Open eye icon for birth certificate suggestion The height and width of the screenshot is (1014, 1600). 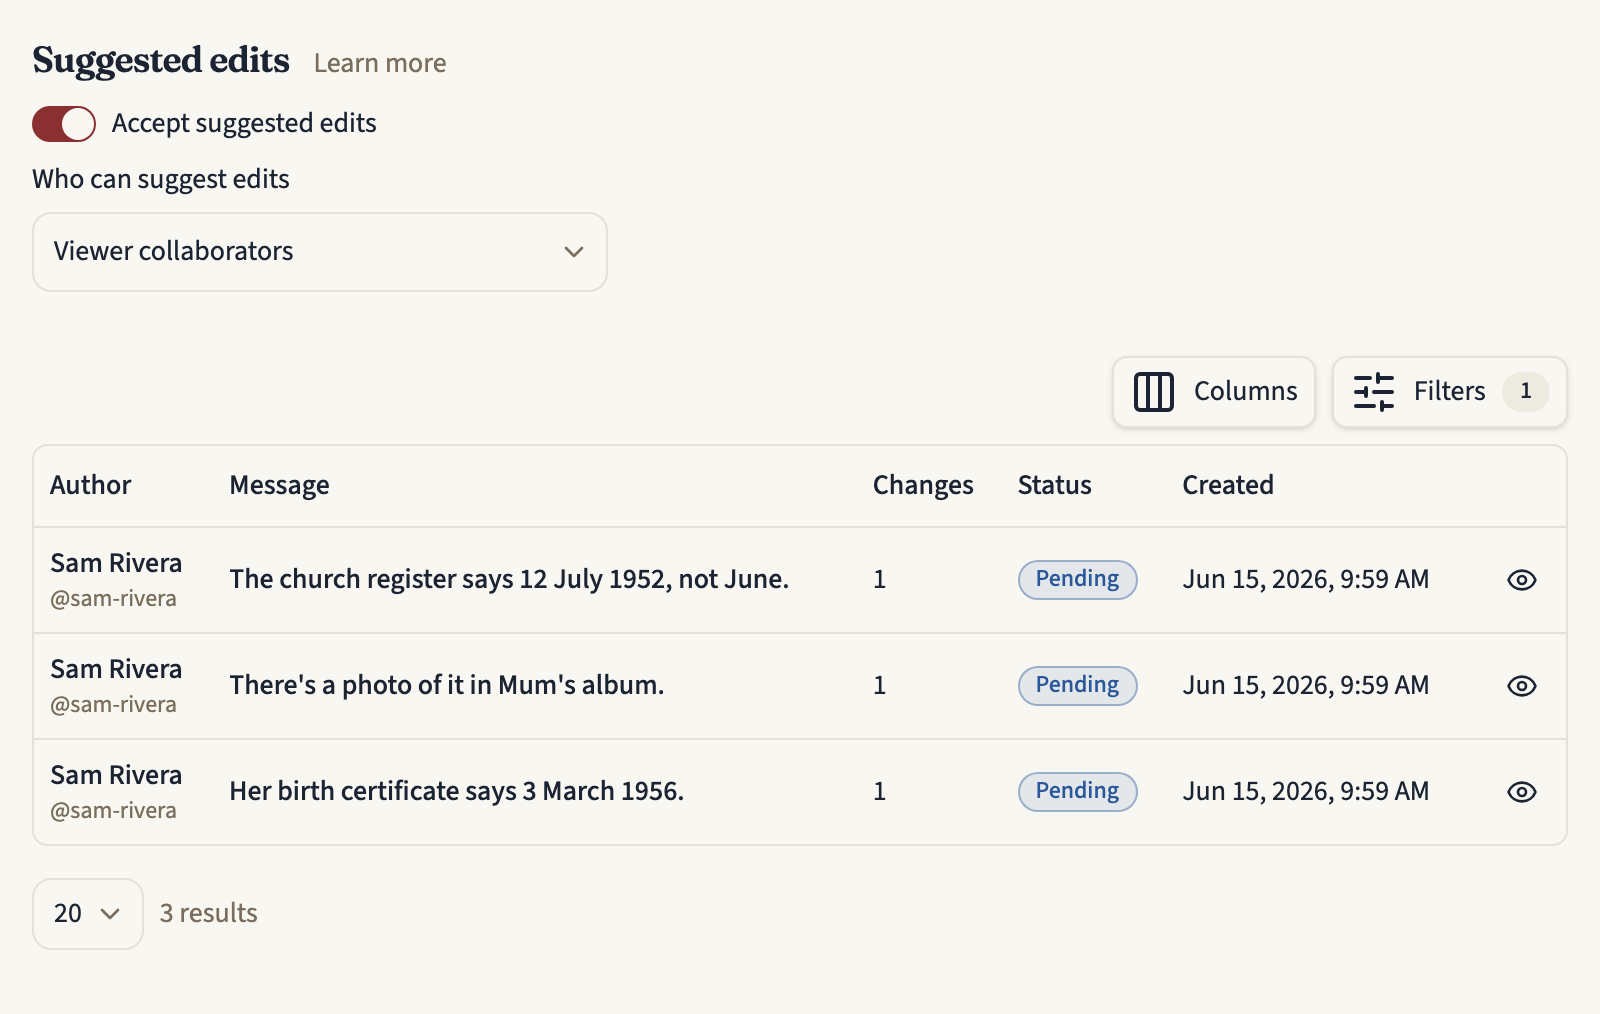pos(1521,792)
